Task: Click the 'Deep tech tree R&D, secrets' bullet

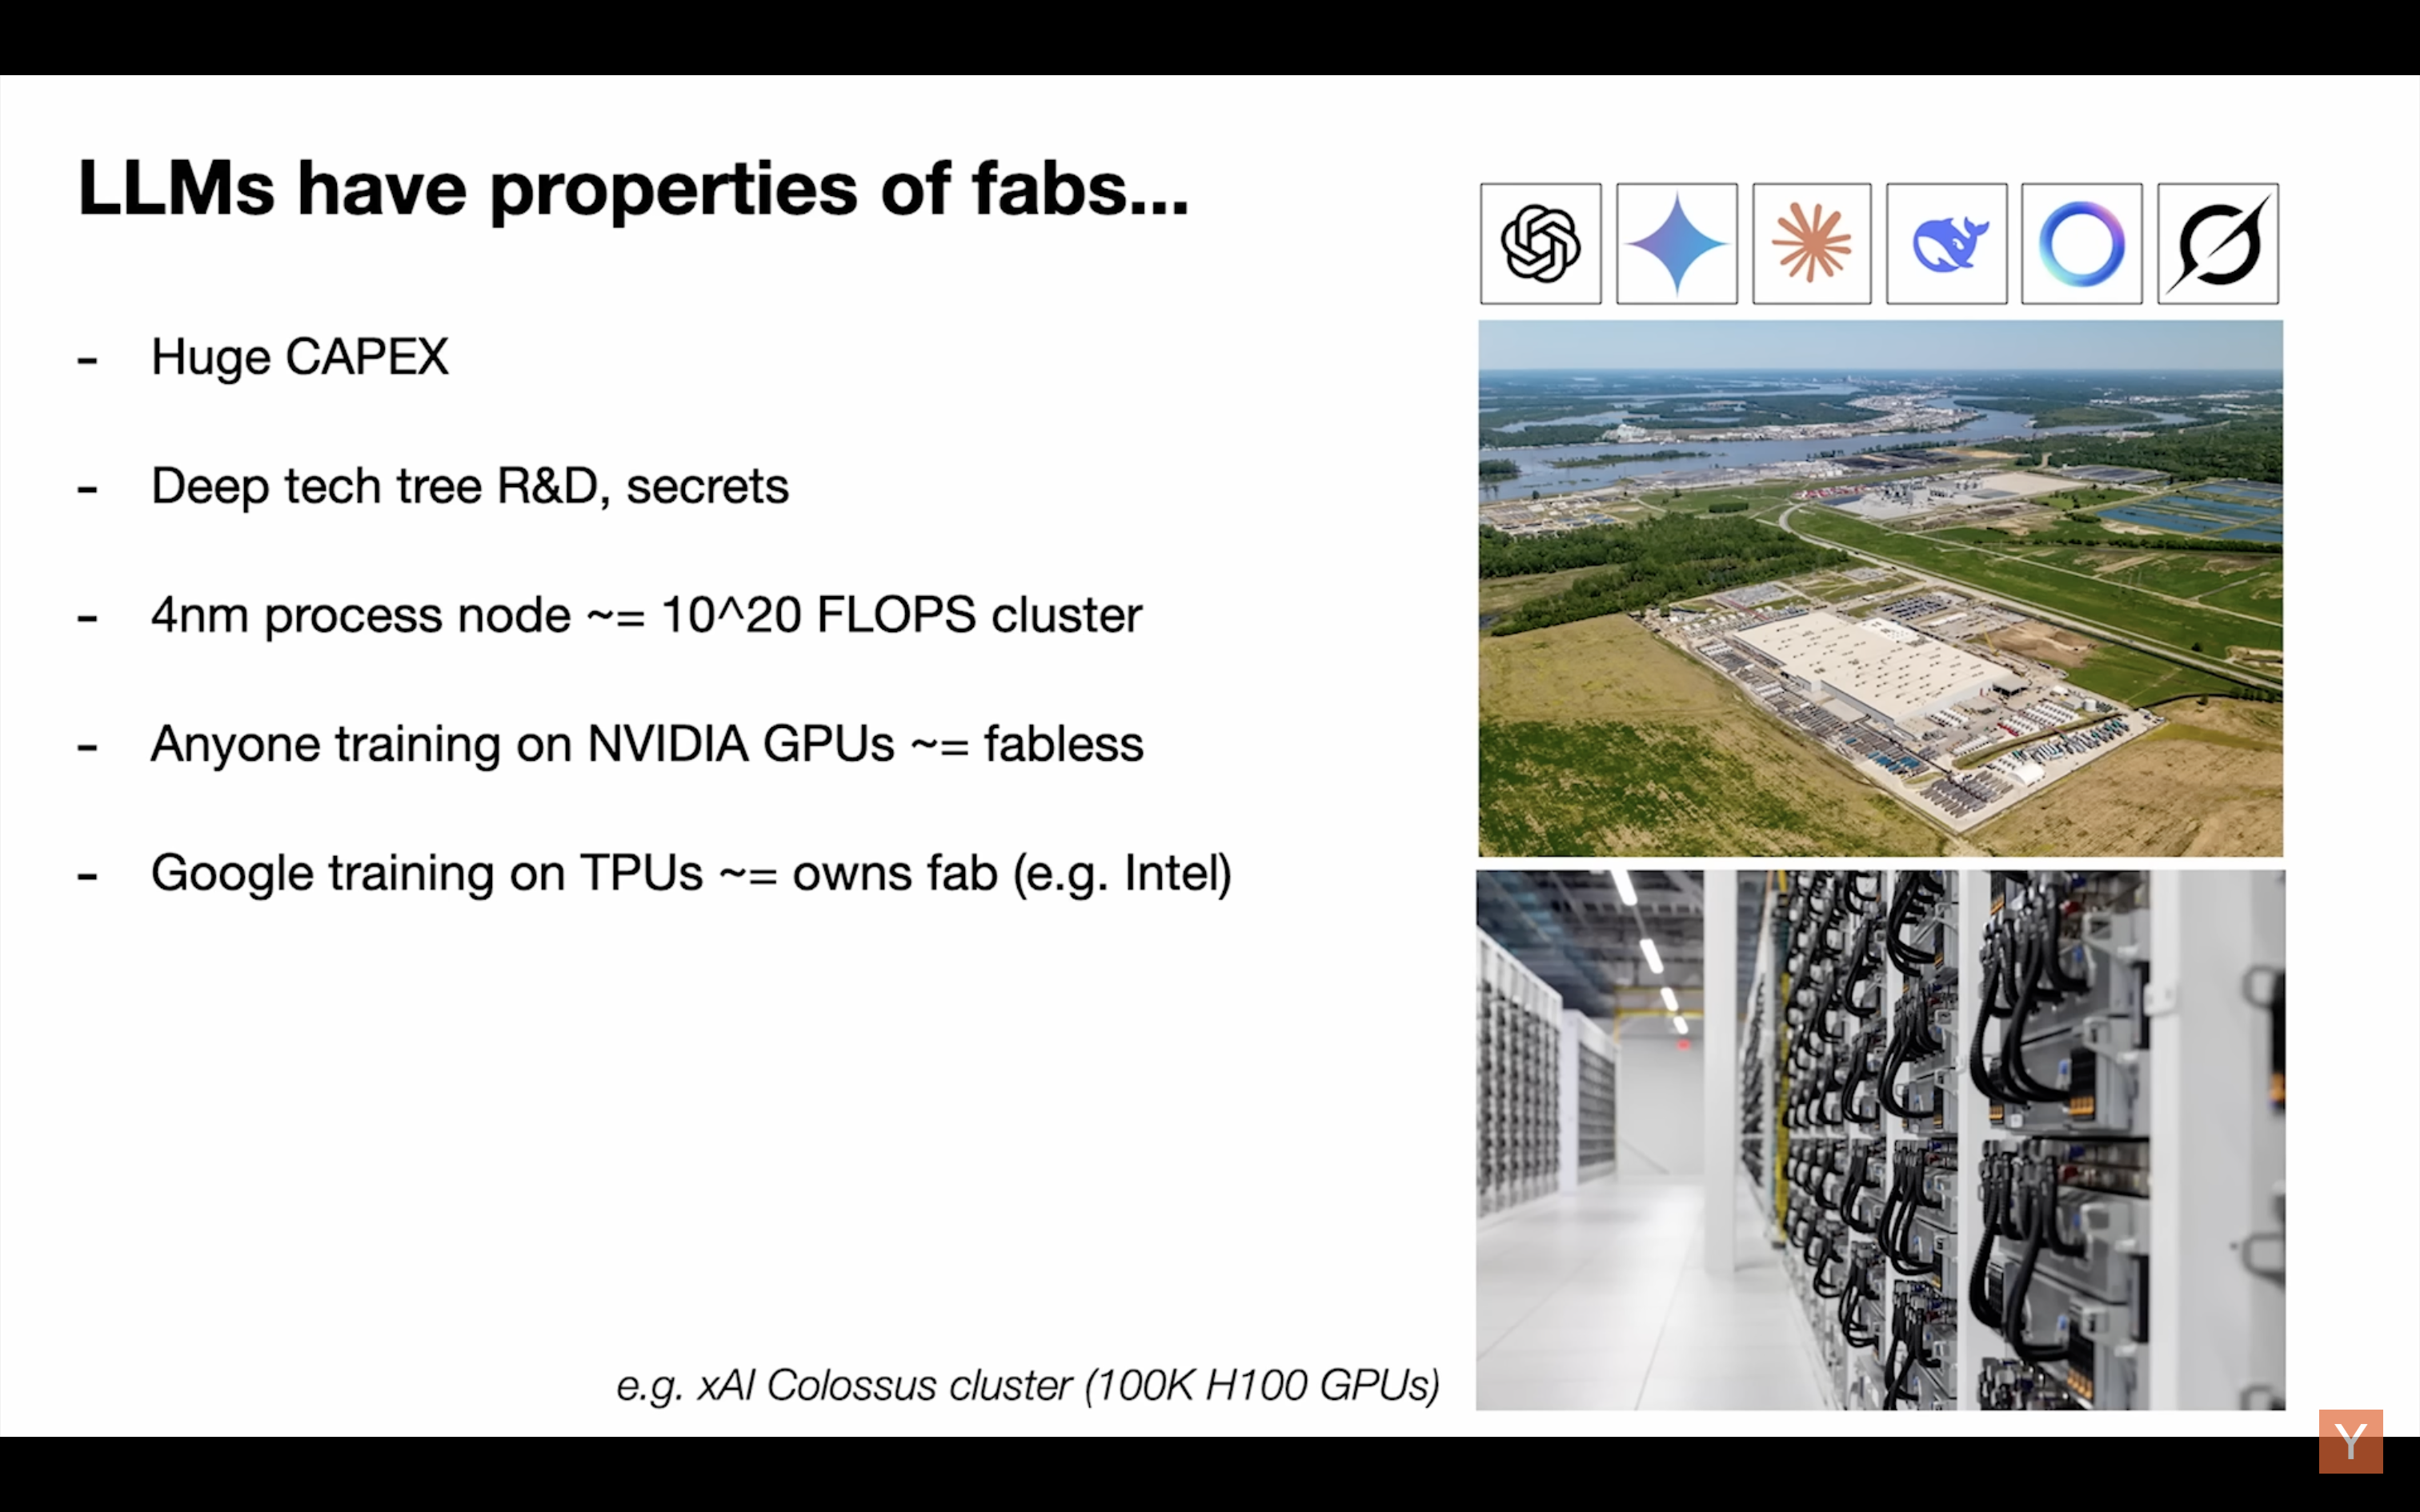Action: [469, 486]
